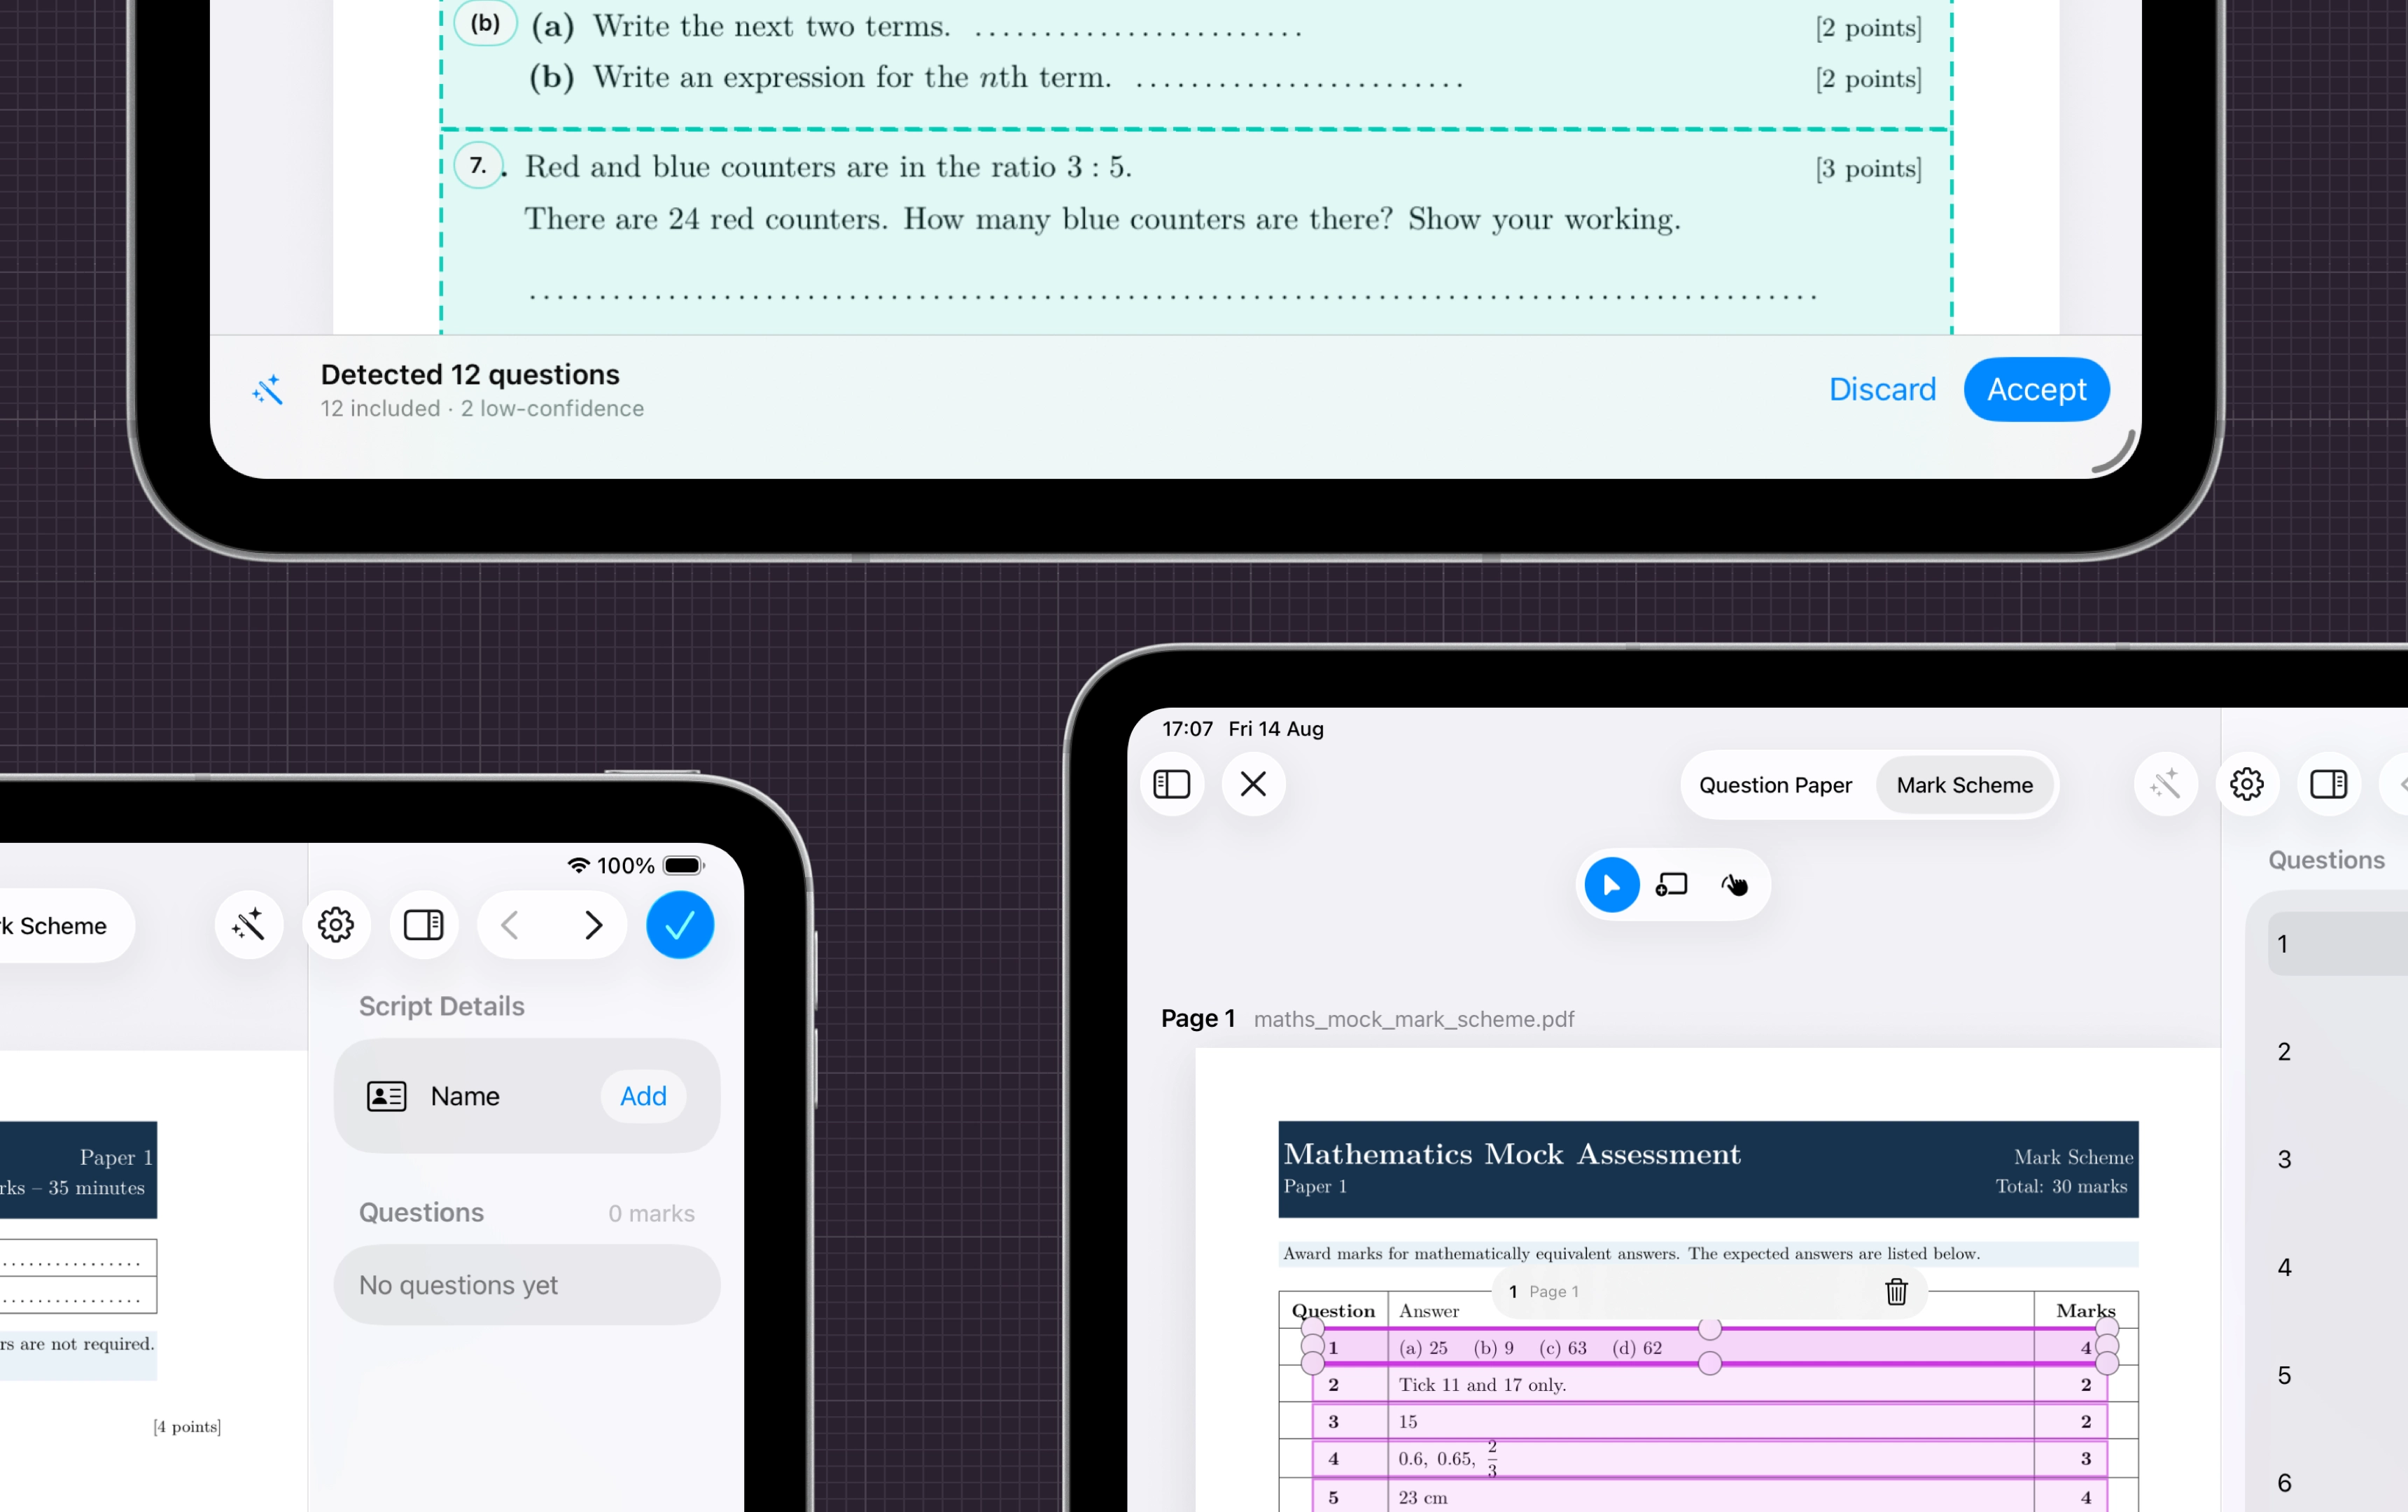
Task: Tap the Wi-Fi status icon
Action: [578, 865]
